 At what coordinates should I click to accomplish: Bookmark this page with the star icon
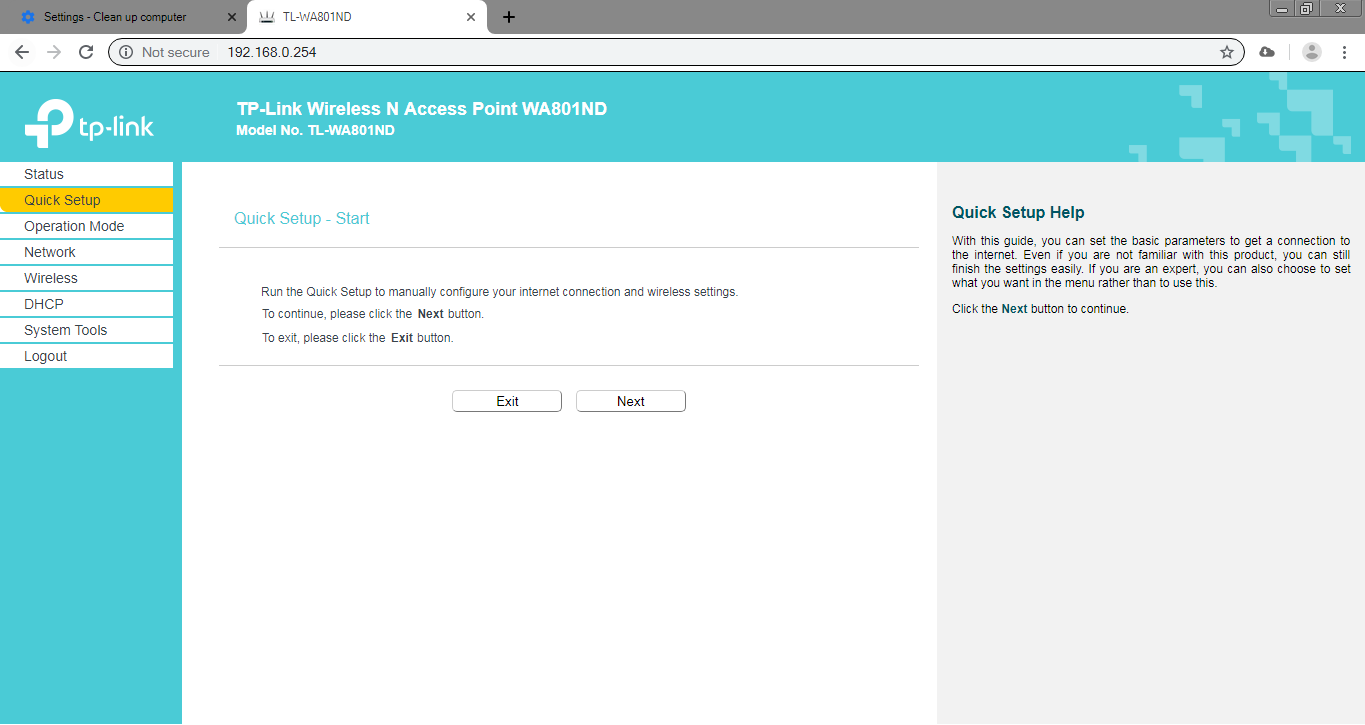tap(1227, 52)
